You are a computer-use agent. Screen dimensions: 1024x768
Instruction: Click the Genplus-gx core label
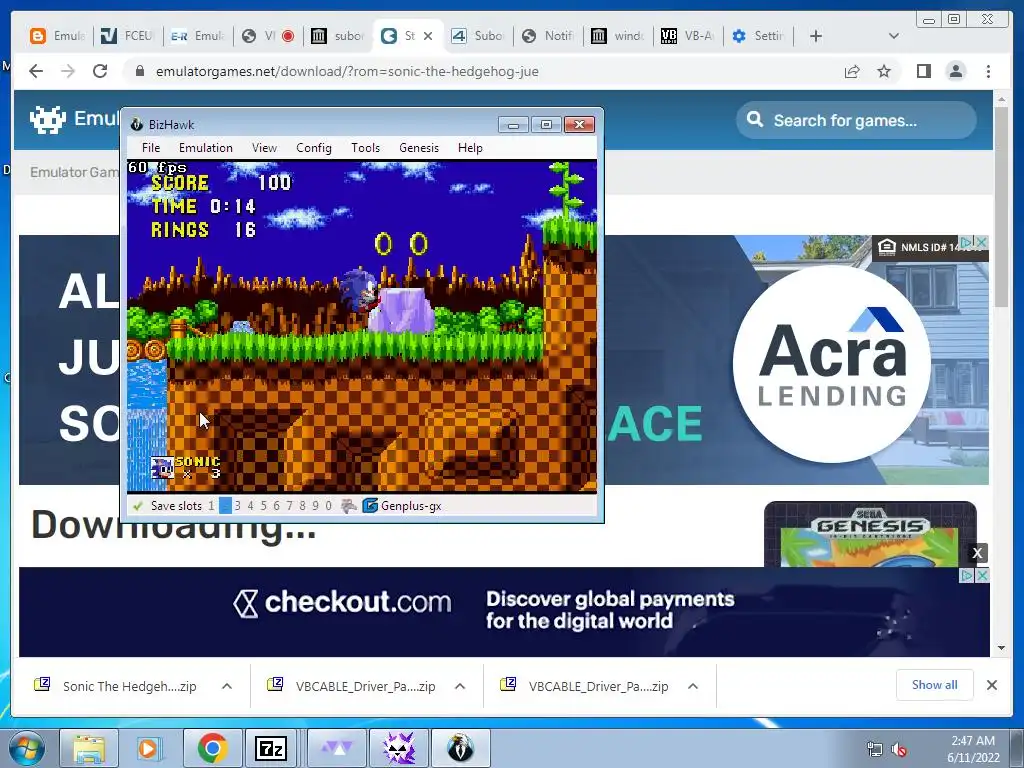coord(411,505)
